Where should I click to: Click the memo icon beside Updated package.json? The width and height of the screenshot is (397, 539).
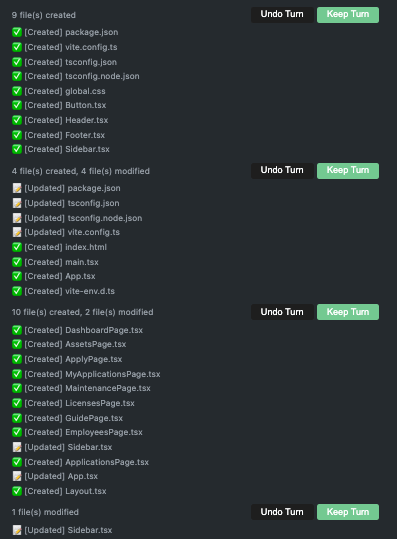click(17, 188)
